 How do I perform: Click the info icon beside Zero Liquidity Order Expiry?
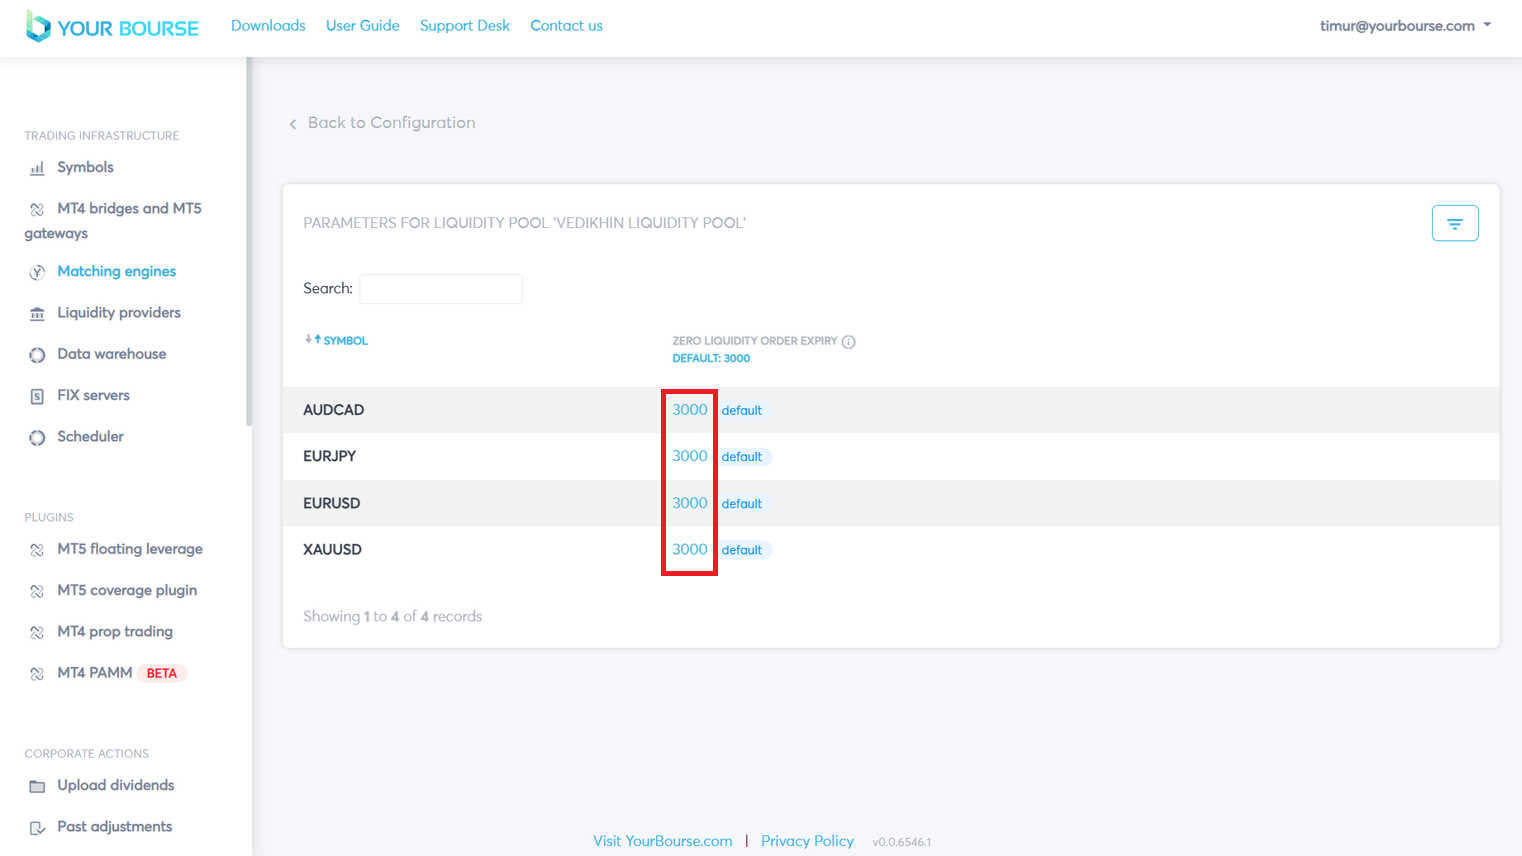[848, 342]
